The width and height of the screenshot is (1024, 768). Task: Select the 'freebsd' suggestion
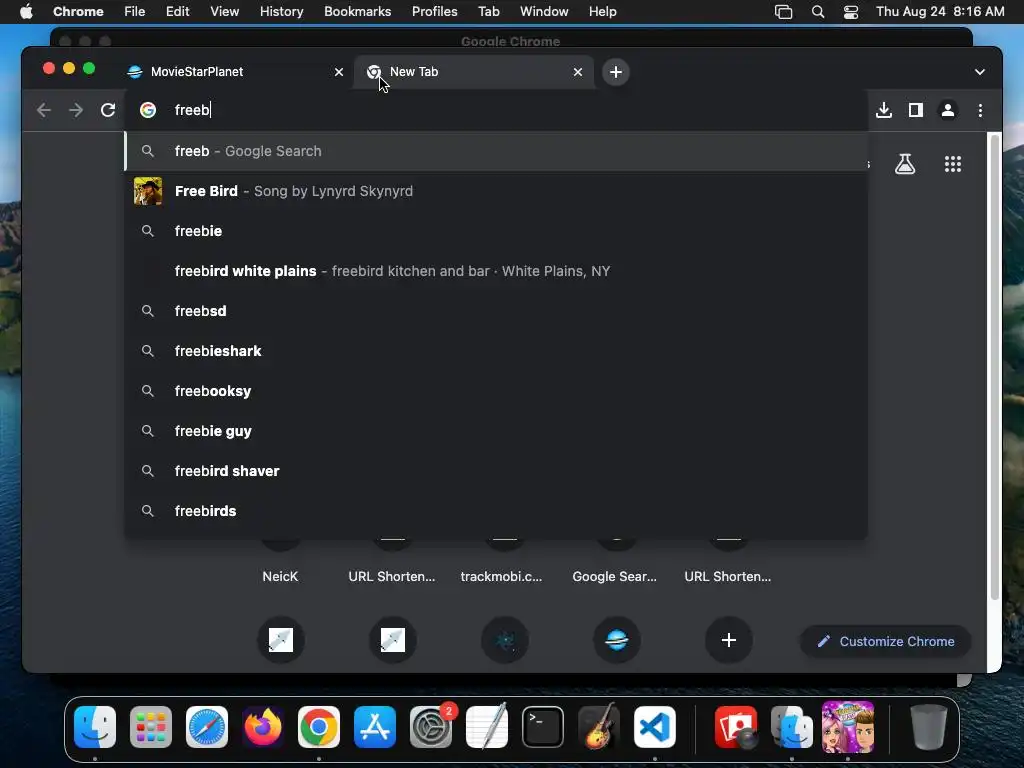tap(496, 311)
